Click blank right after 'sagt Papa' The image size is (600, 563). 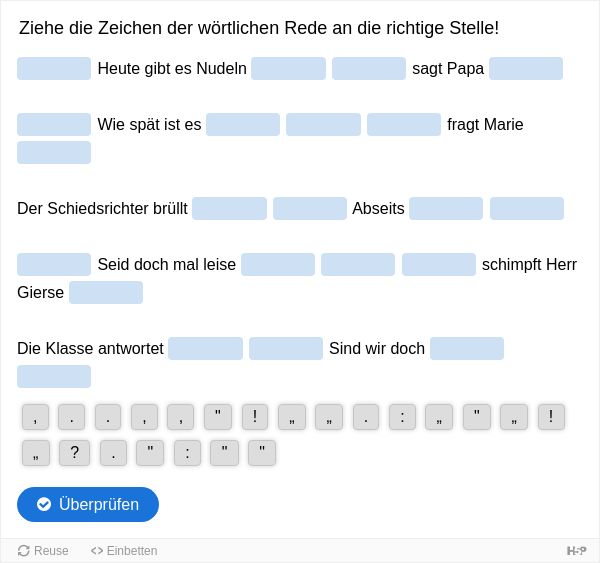[x=526, y=69]
